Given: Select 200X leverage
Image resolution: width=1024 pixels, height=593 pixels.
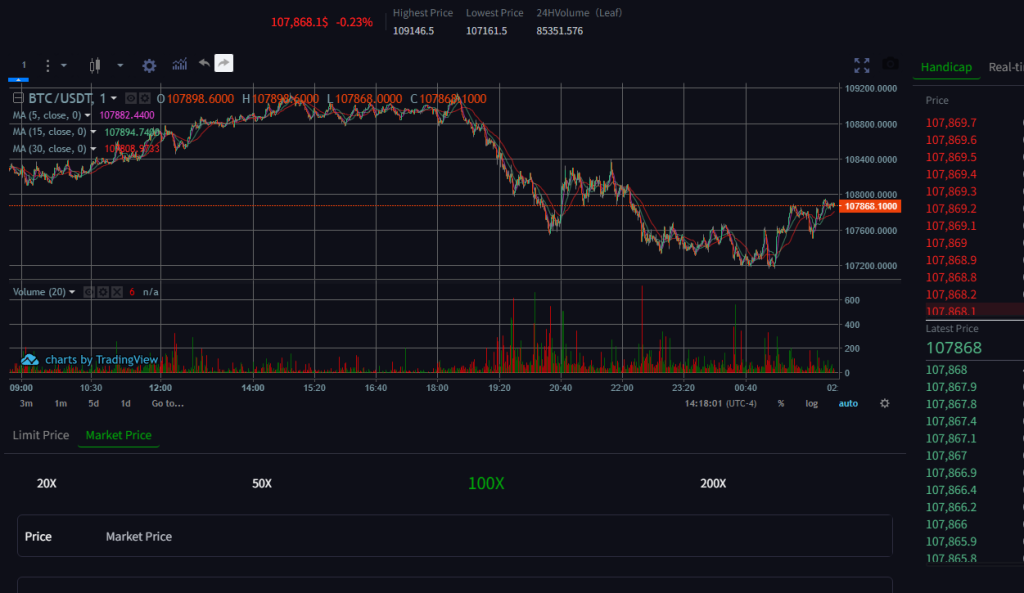Looking at the screenshot, I should point(713,483).
